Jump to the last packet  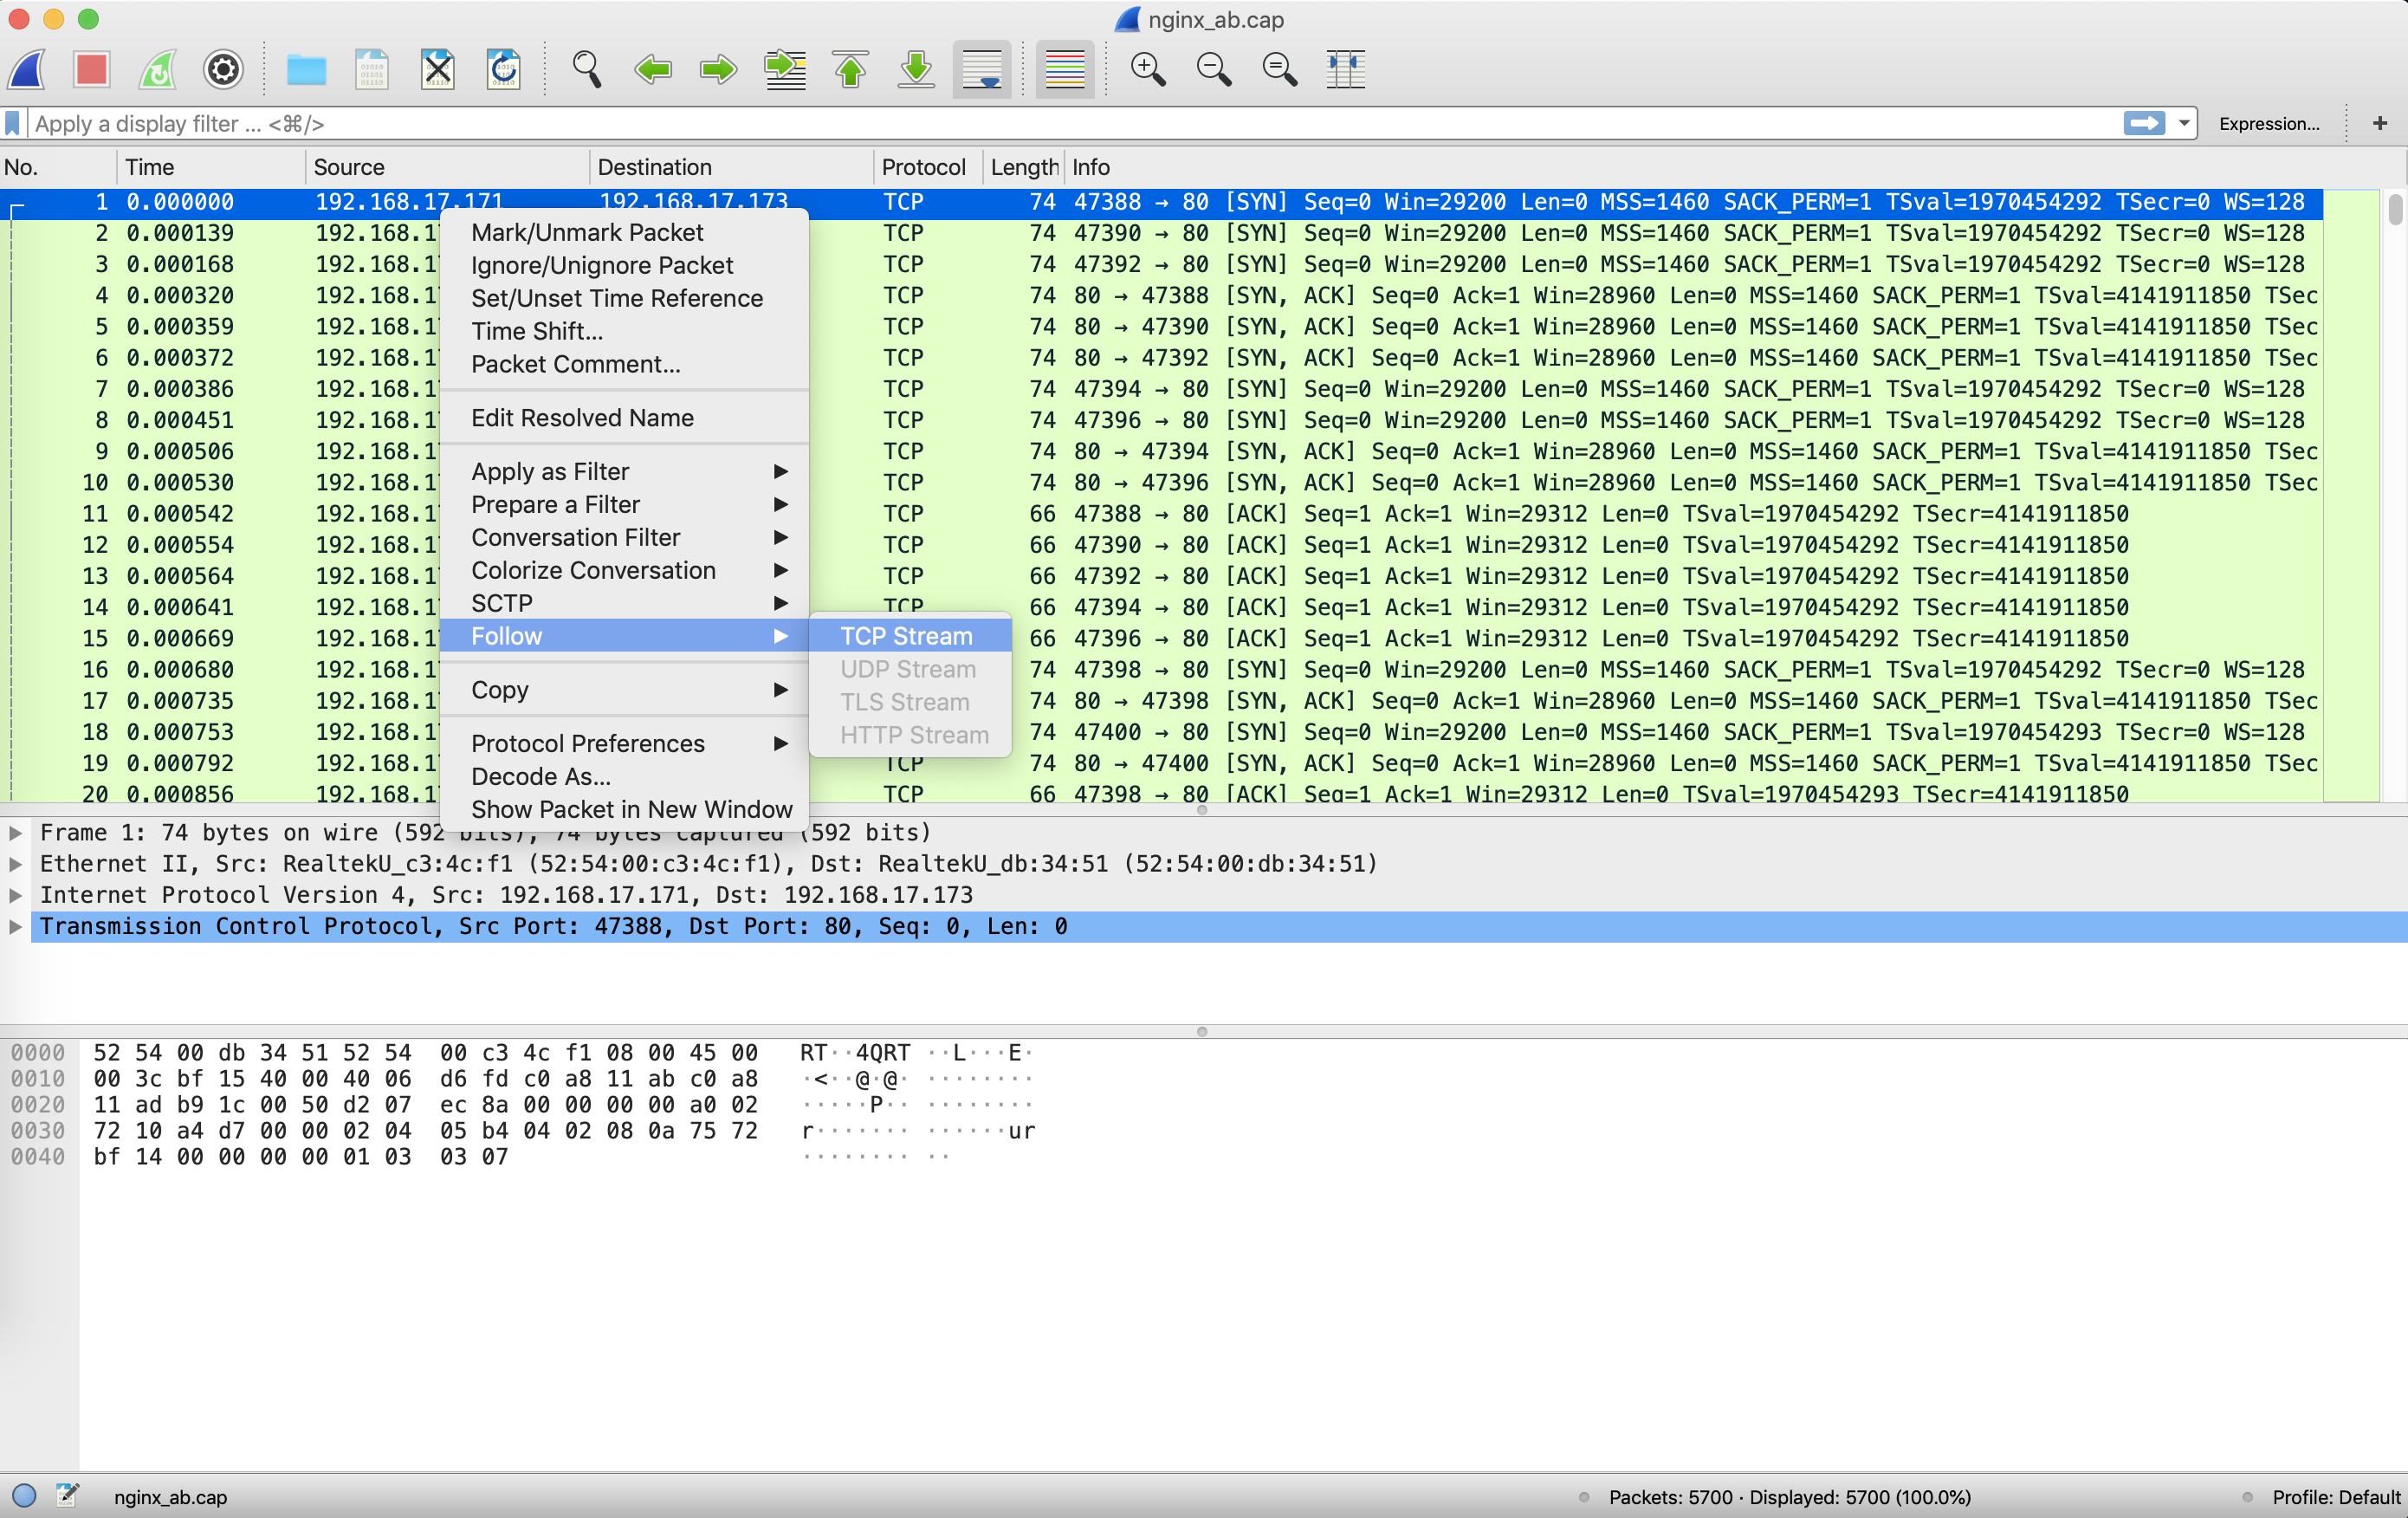(x=916, y=69)
